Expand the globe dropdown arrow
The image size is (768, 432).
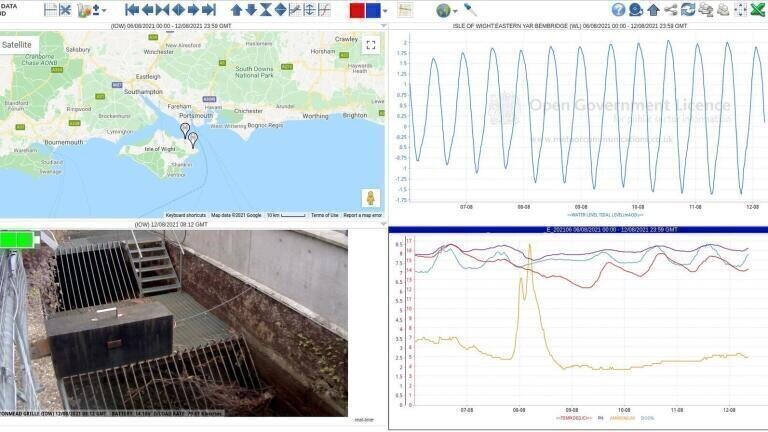pos(455,11)
